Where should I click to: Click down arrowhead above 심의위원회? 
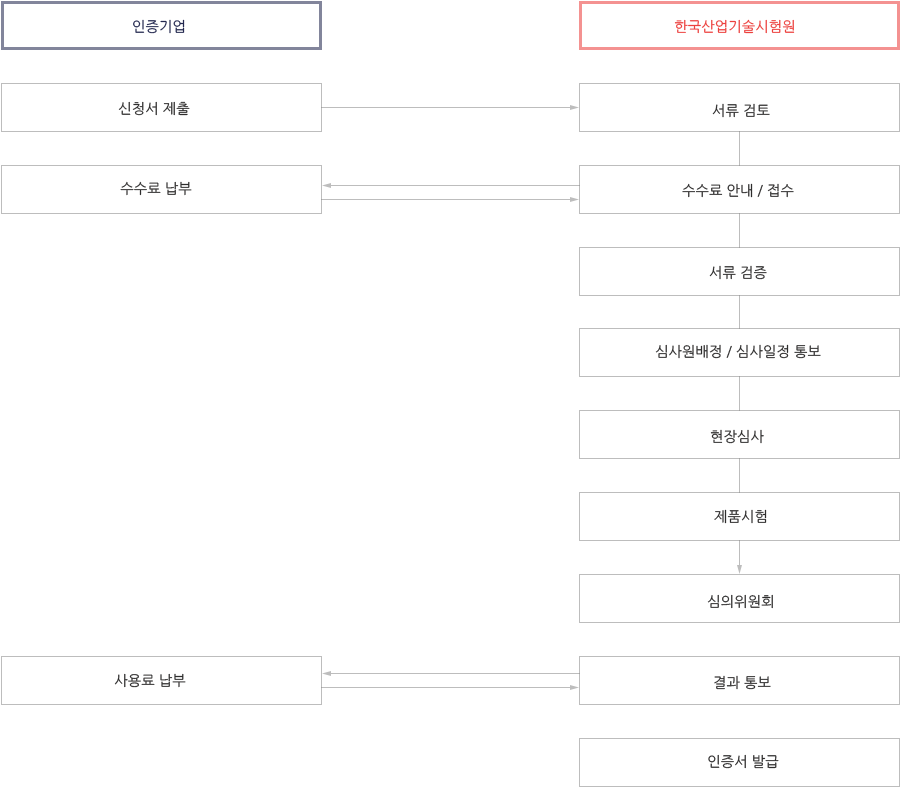740,569
